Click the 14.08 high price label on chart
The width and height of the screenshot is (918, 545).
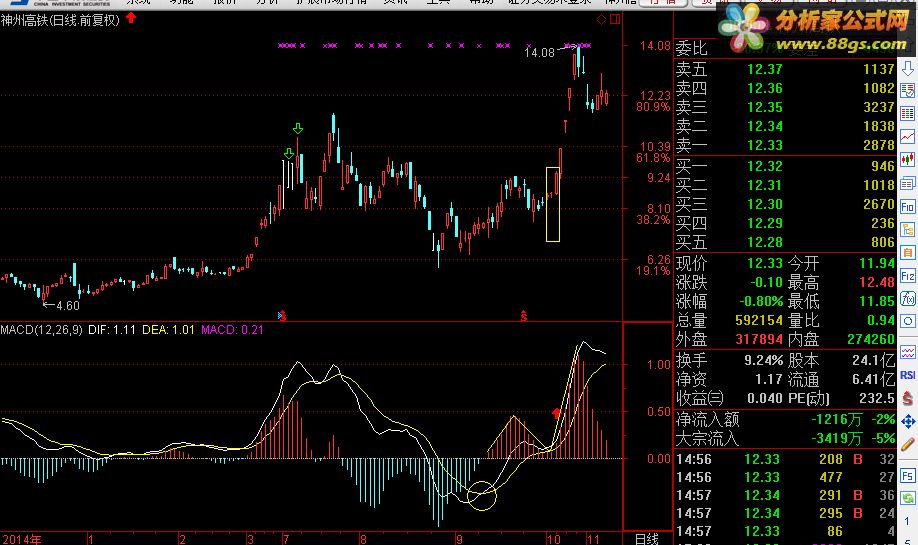pyautogui.click(x=539, y=53)
